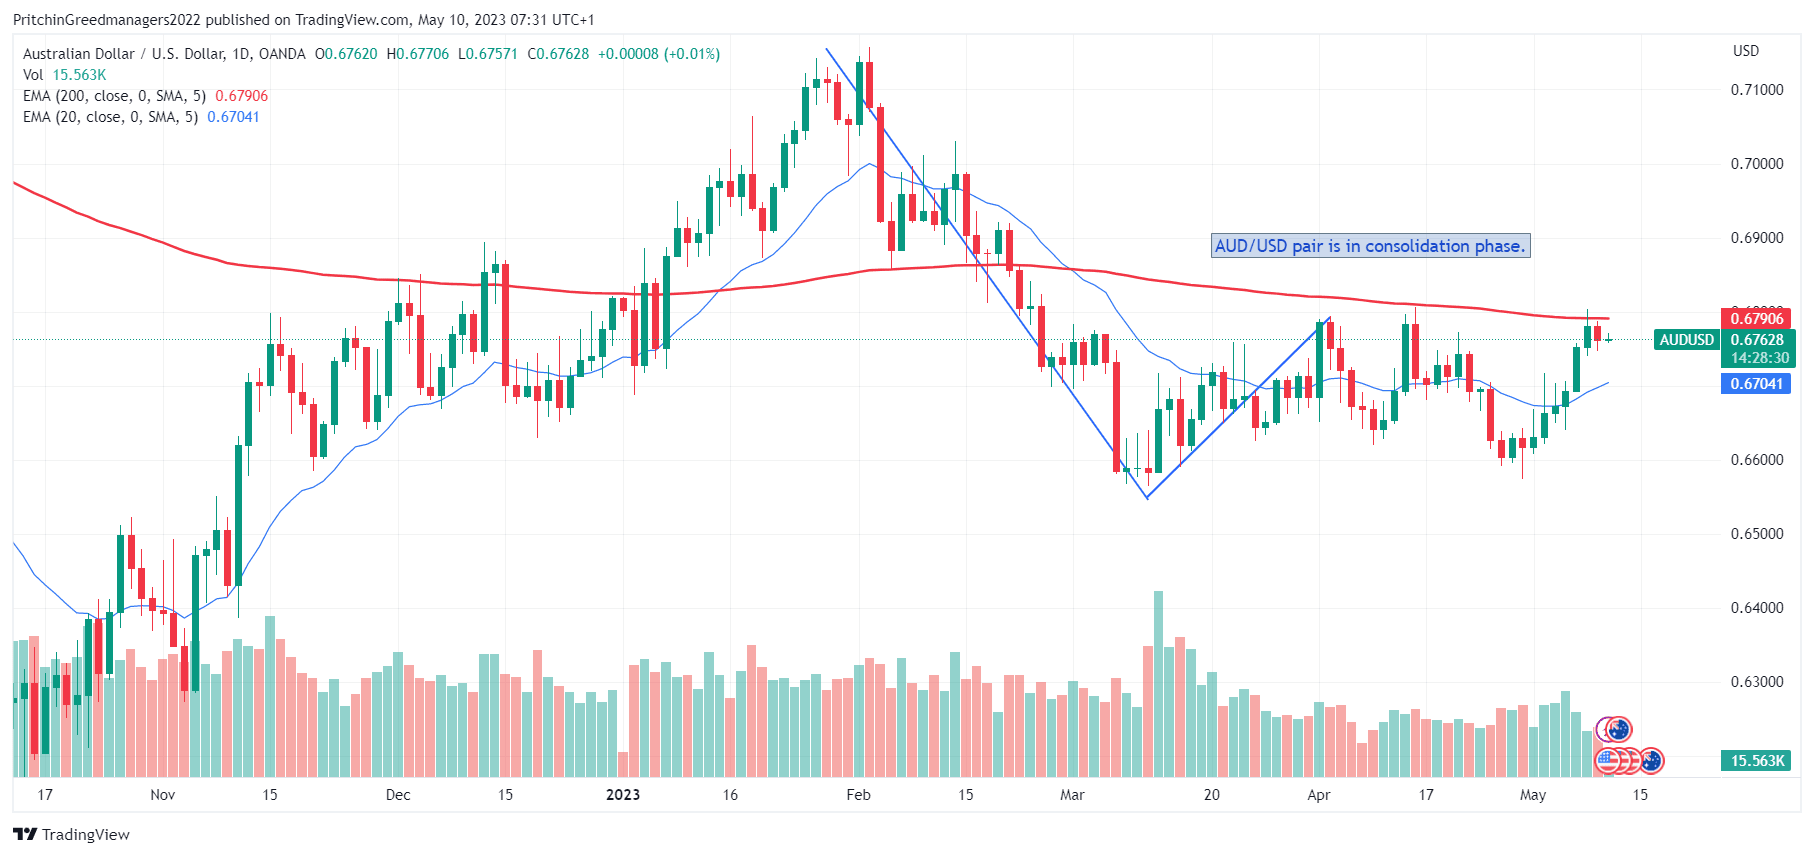Select the 'AUD/USD pair is in consolidation phase.' note

pos(1370,246)
